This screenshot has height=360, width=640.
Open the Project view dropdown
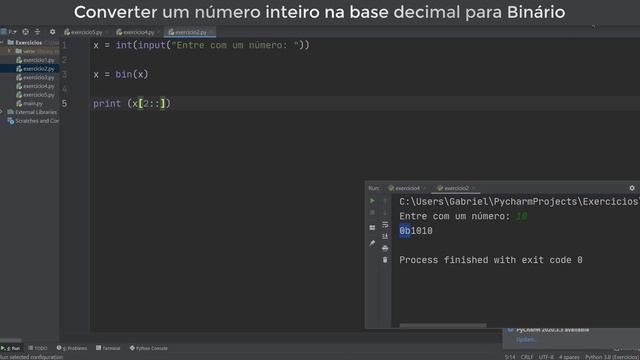click(9, 31)
